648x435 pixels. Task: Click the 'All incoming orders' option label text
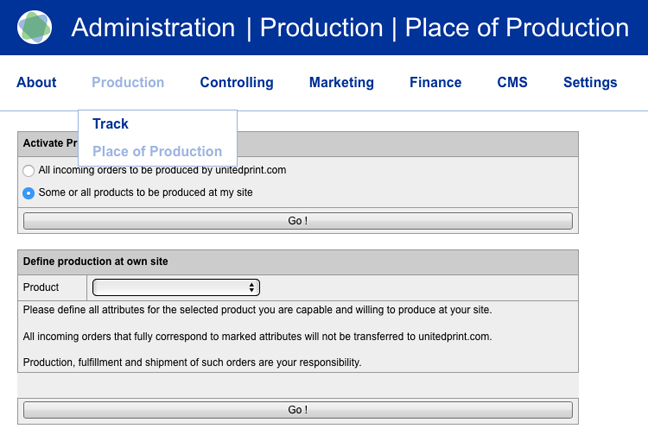point(162,171)
